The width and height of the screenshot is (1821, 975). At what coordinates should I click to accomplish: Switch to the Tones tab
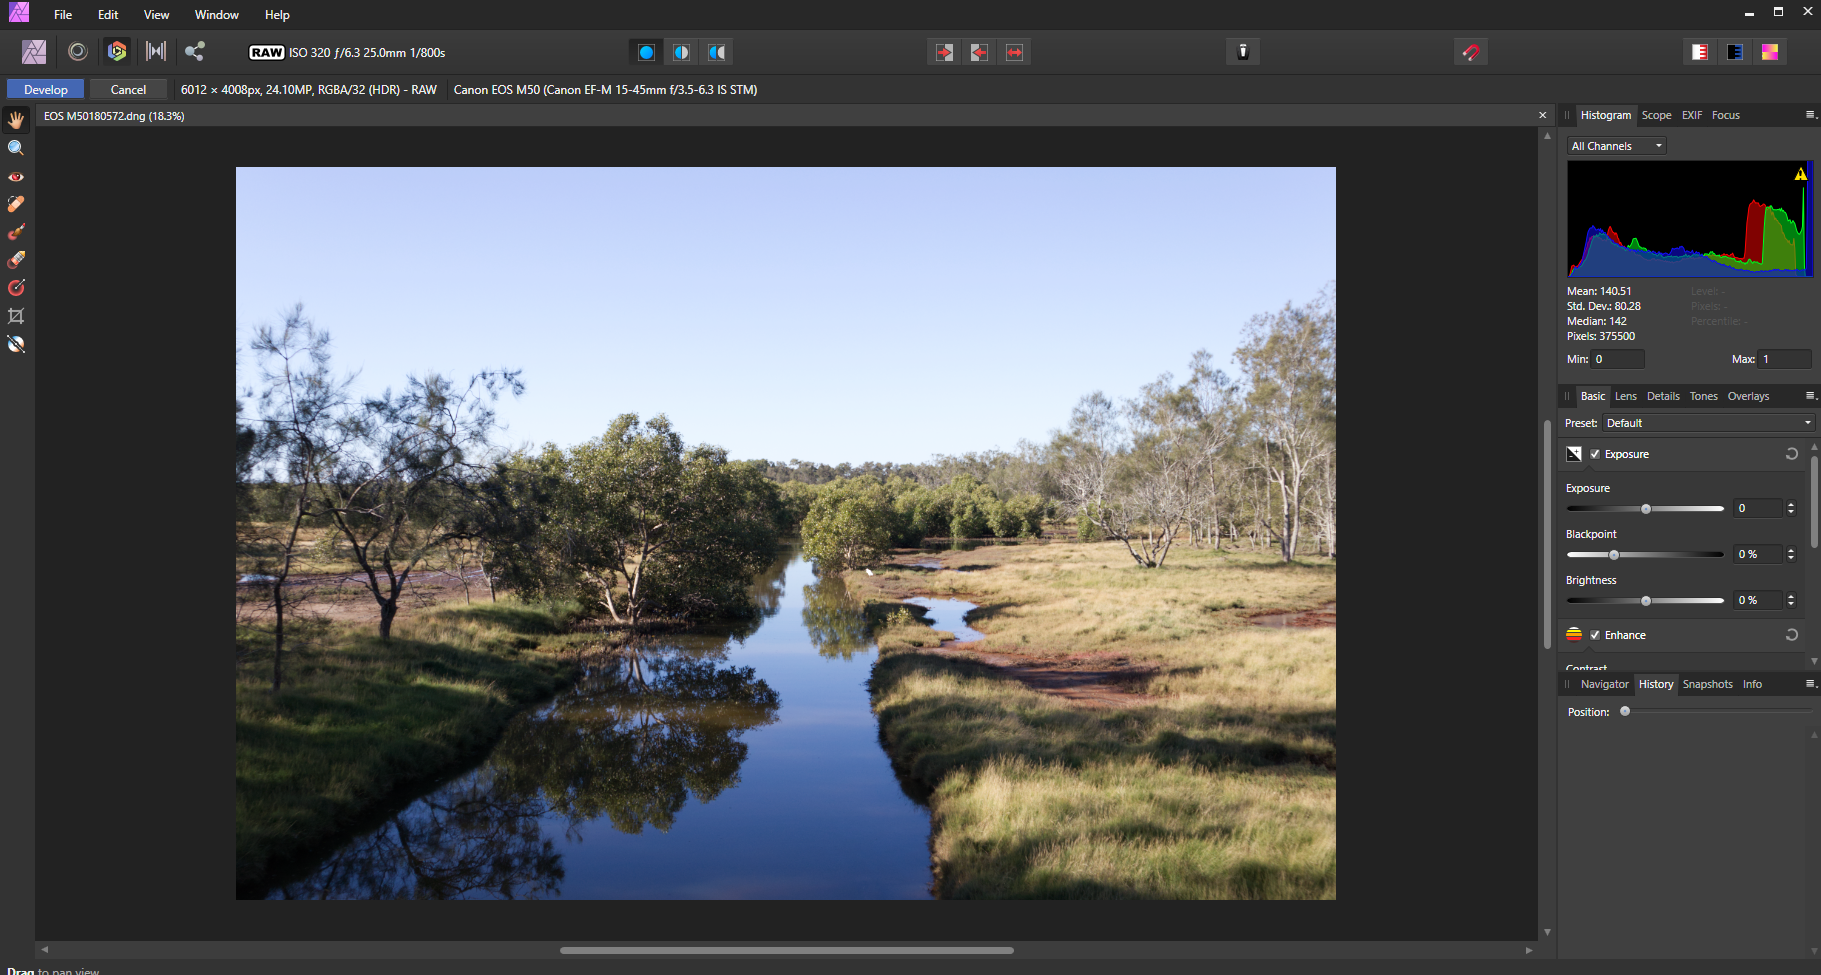click(x=1704, y=396)
